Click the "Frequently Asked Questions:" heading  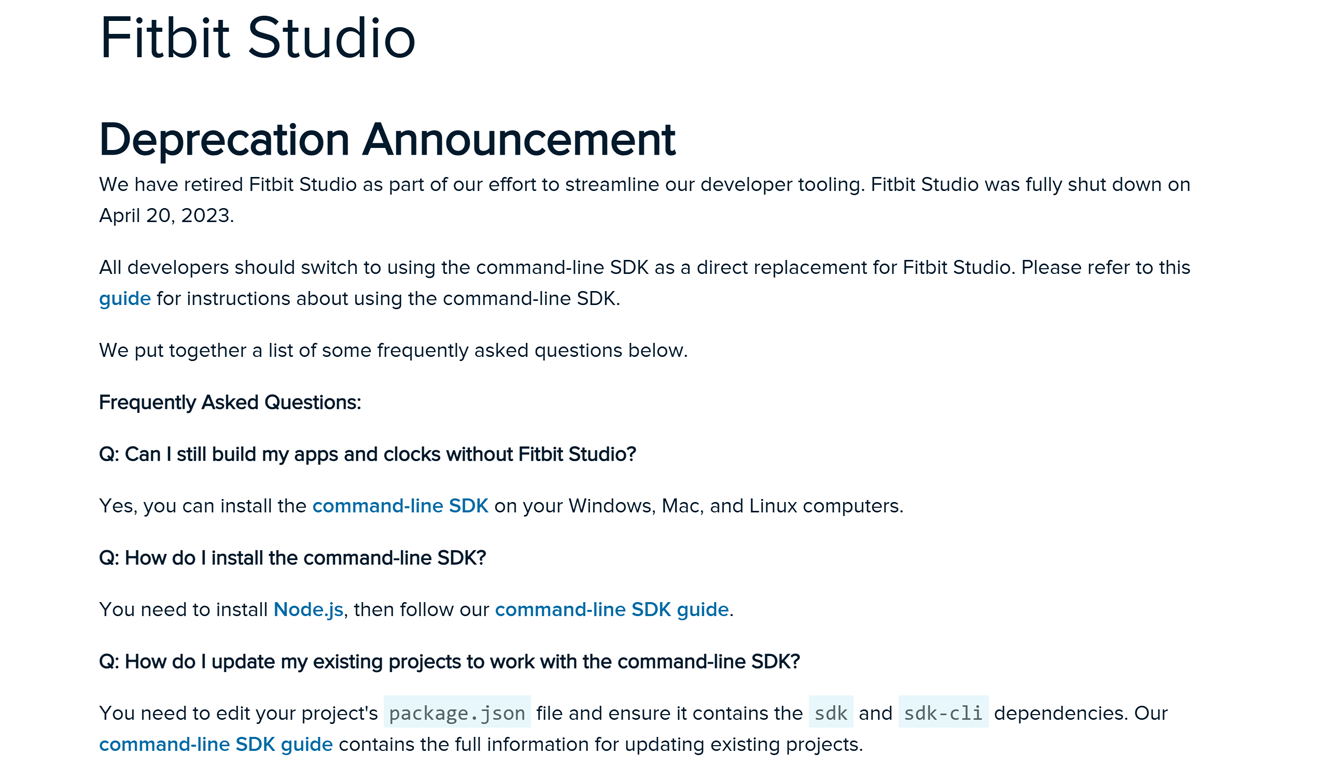coord(230,403)
